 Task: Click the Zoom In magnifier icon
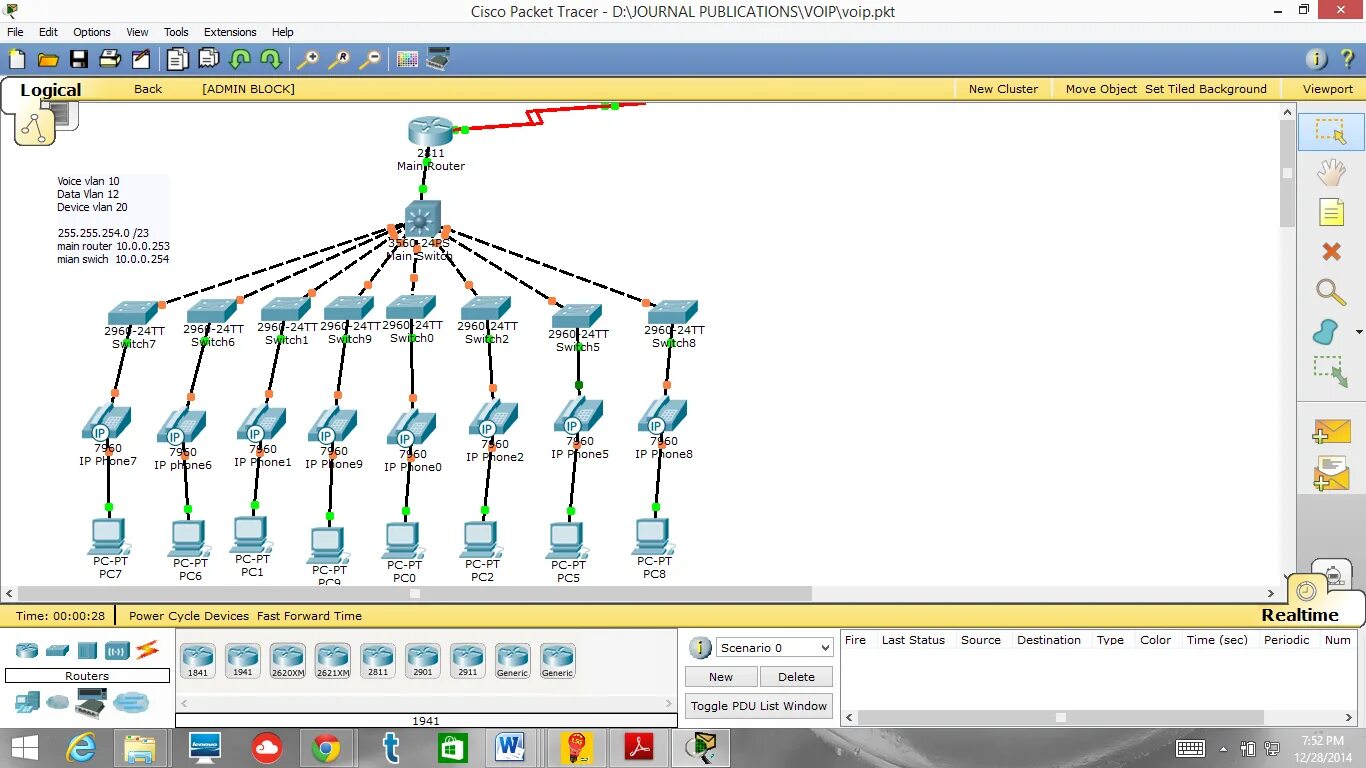[x=307, y=59]
